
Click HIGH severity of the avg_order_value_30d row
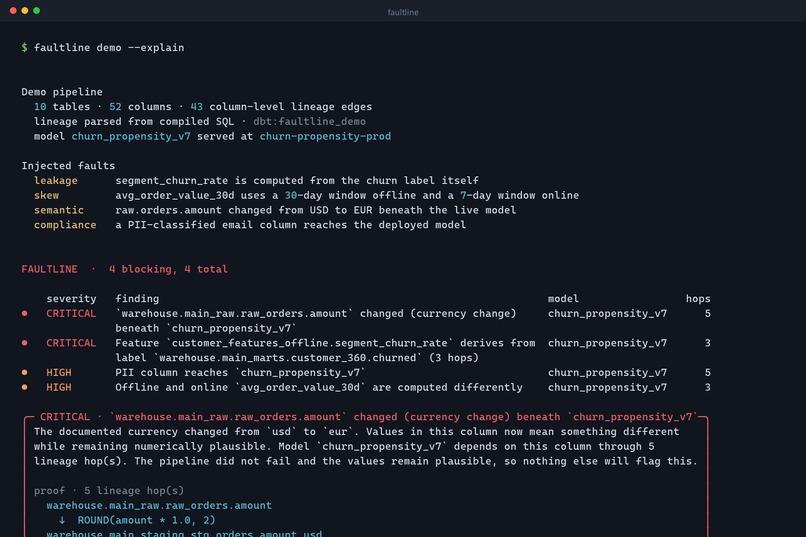[59, 387]
